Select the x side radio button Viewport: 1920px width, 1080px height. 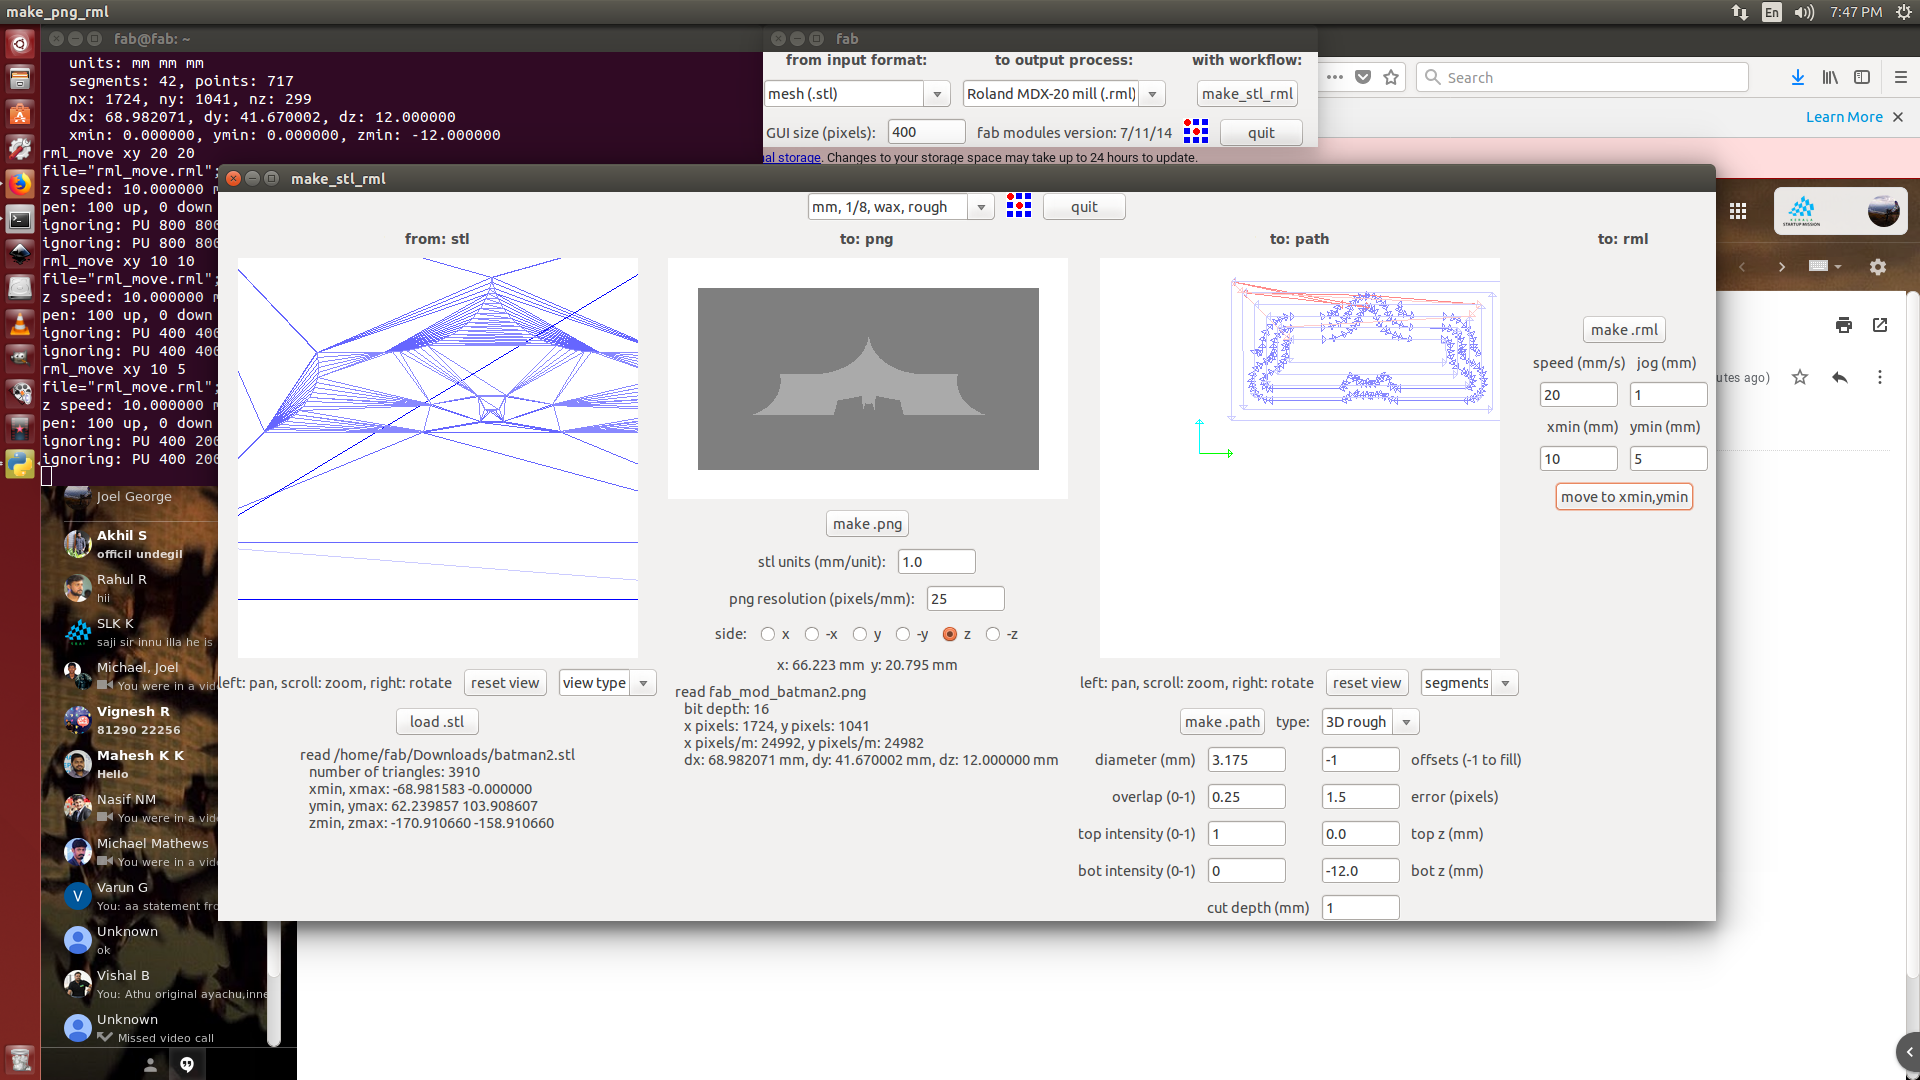(x=768, y=634)
